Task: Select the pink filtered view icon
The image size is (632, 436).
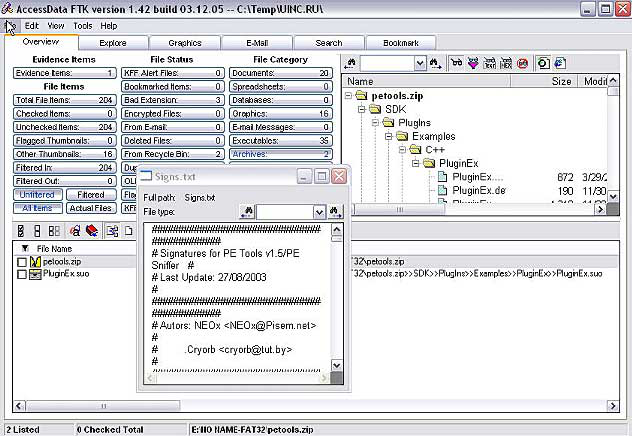Action: [473, 63]
